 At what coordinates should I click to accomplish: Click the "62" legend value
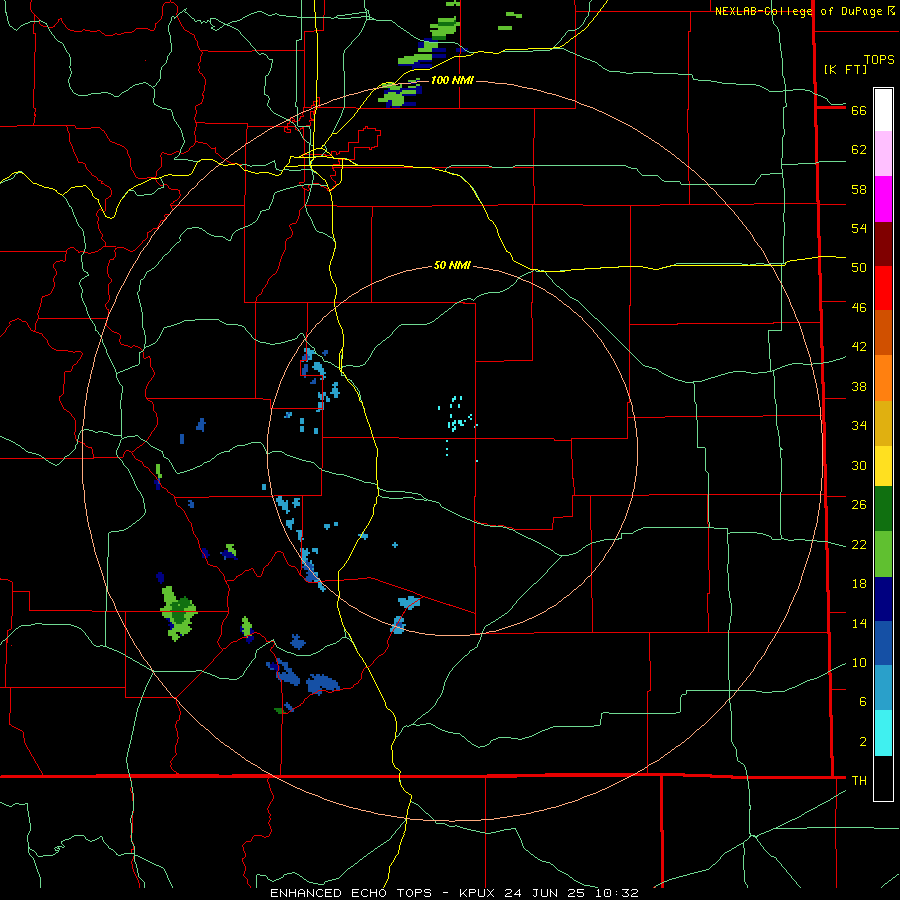859,150
